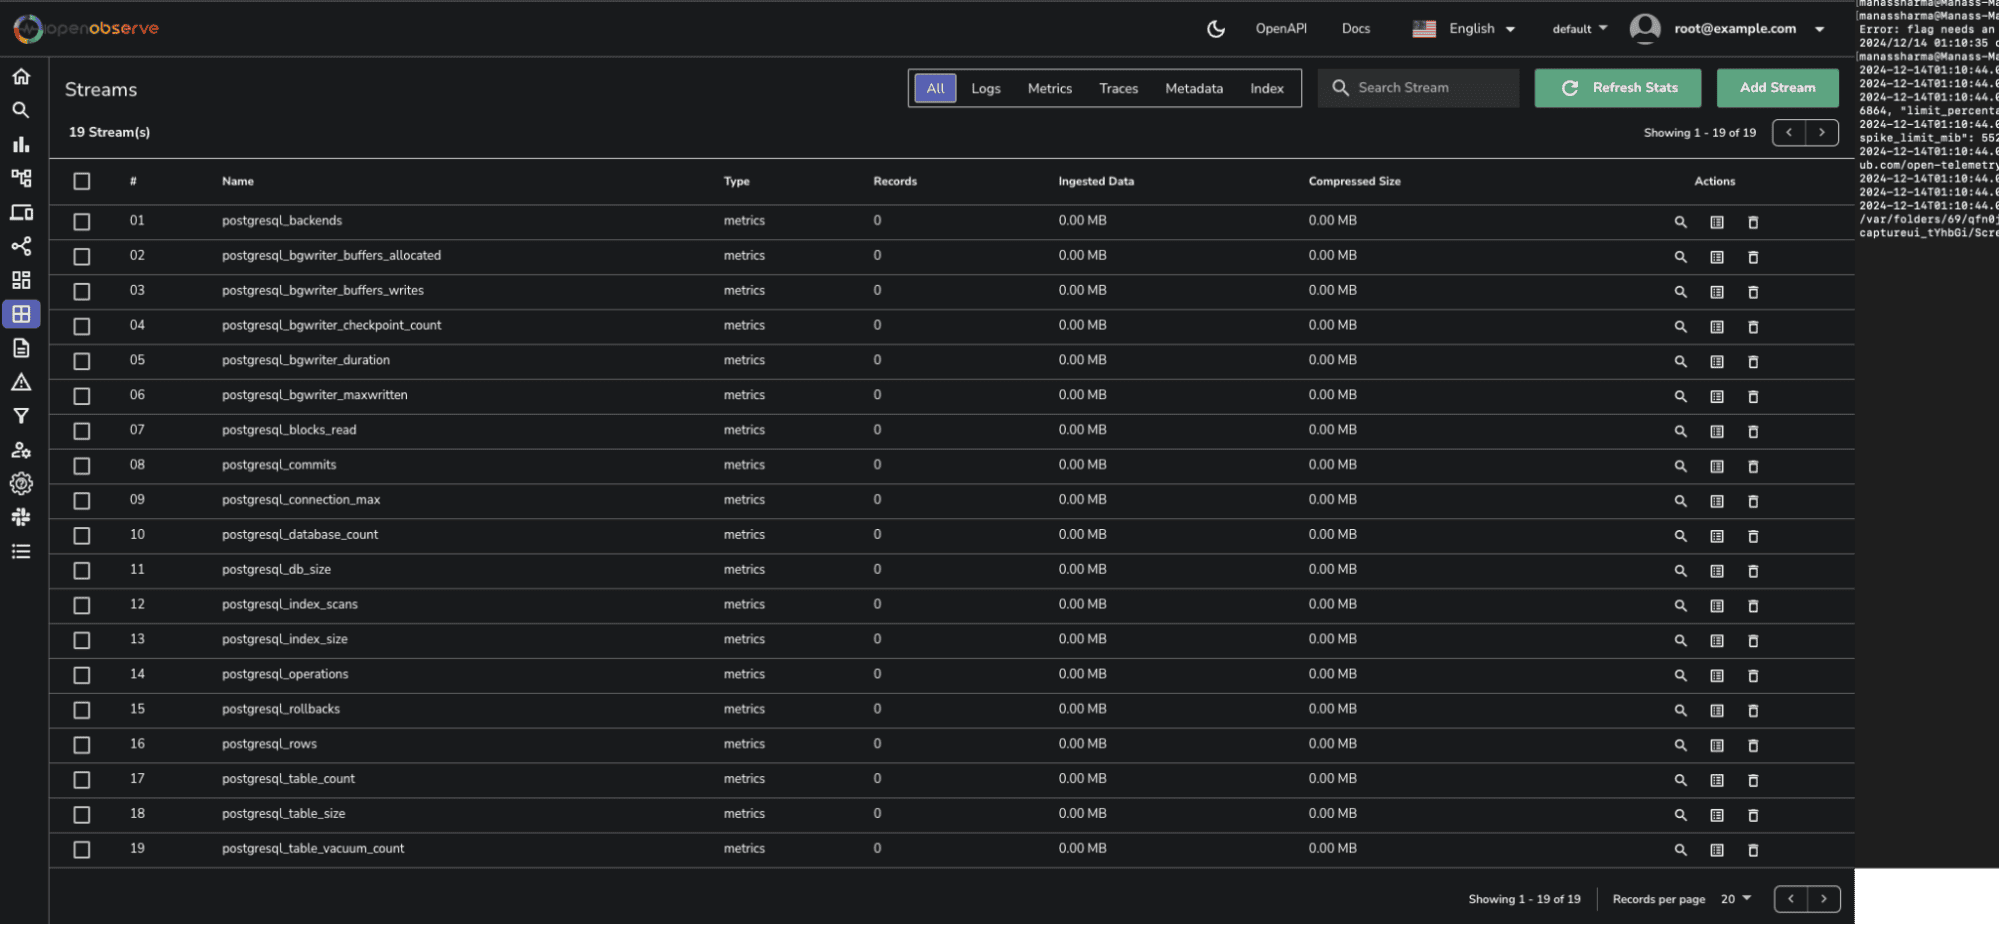Open the Home icon in the sidebar
This screenshot has width=1999, height=925.
click(x=21, y=77)
